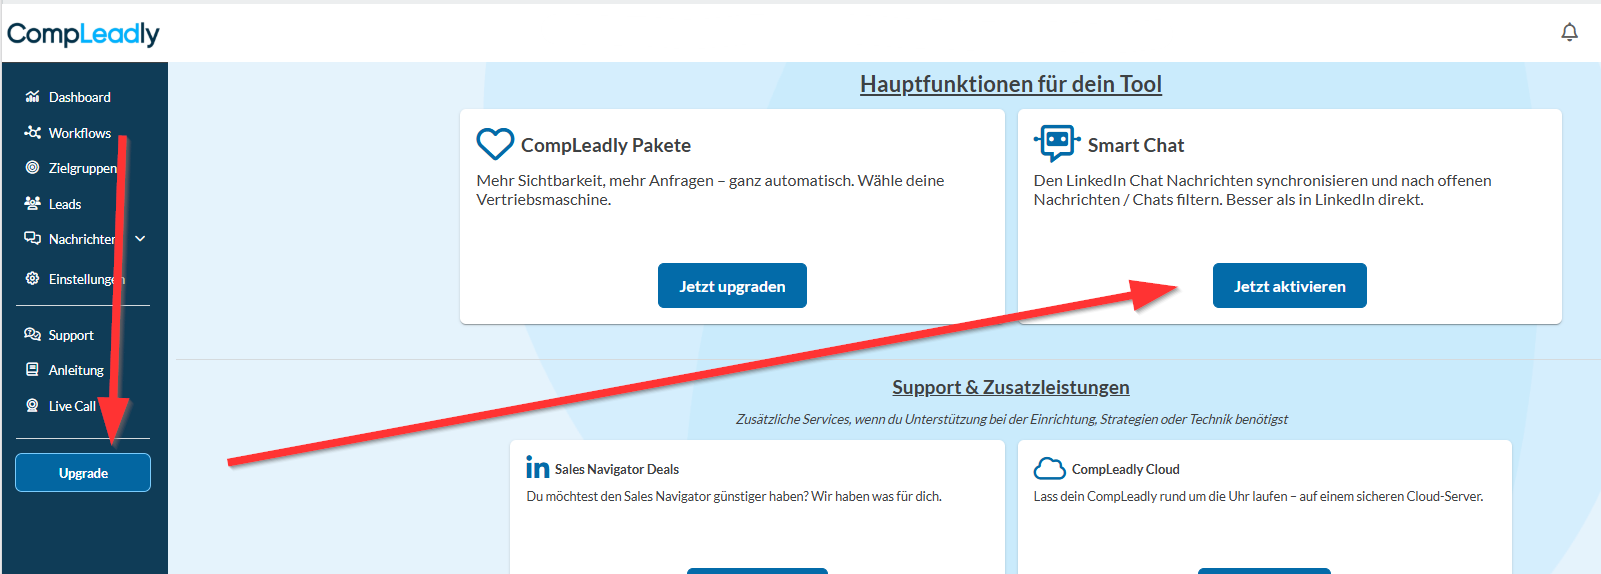This screenshot has height=574, width=1601.
Task: Go to Live Call in sidebar
Action: pos(71,406)
